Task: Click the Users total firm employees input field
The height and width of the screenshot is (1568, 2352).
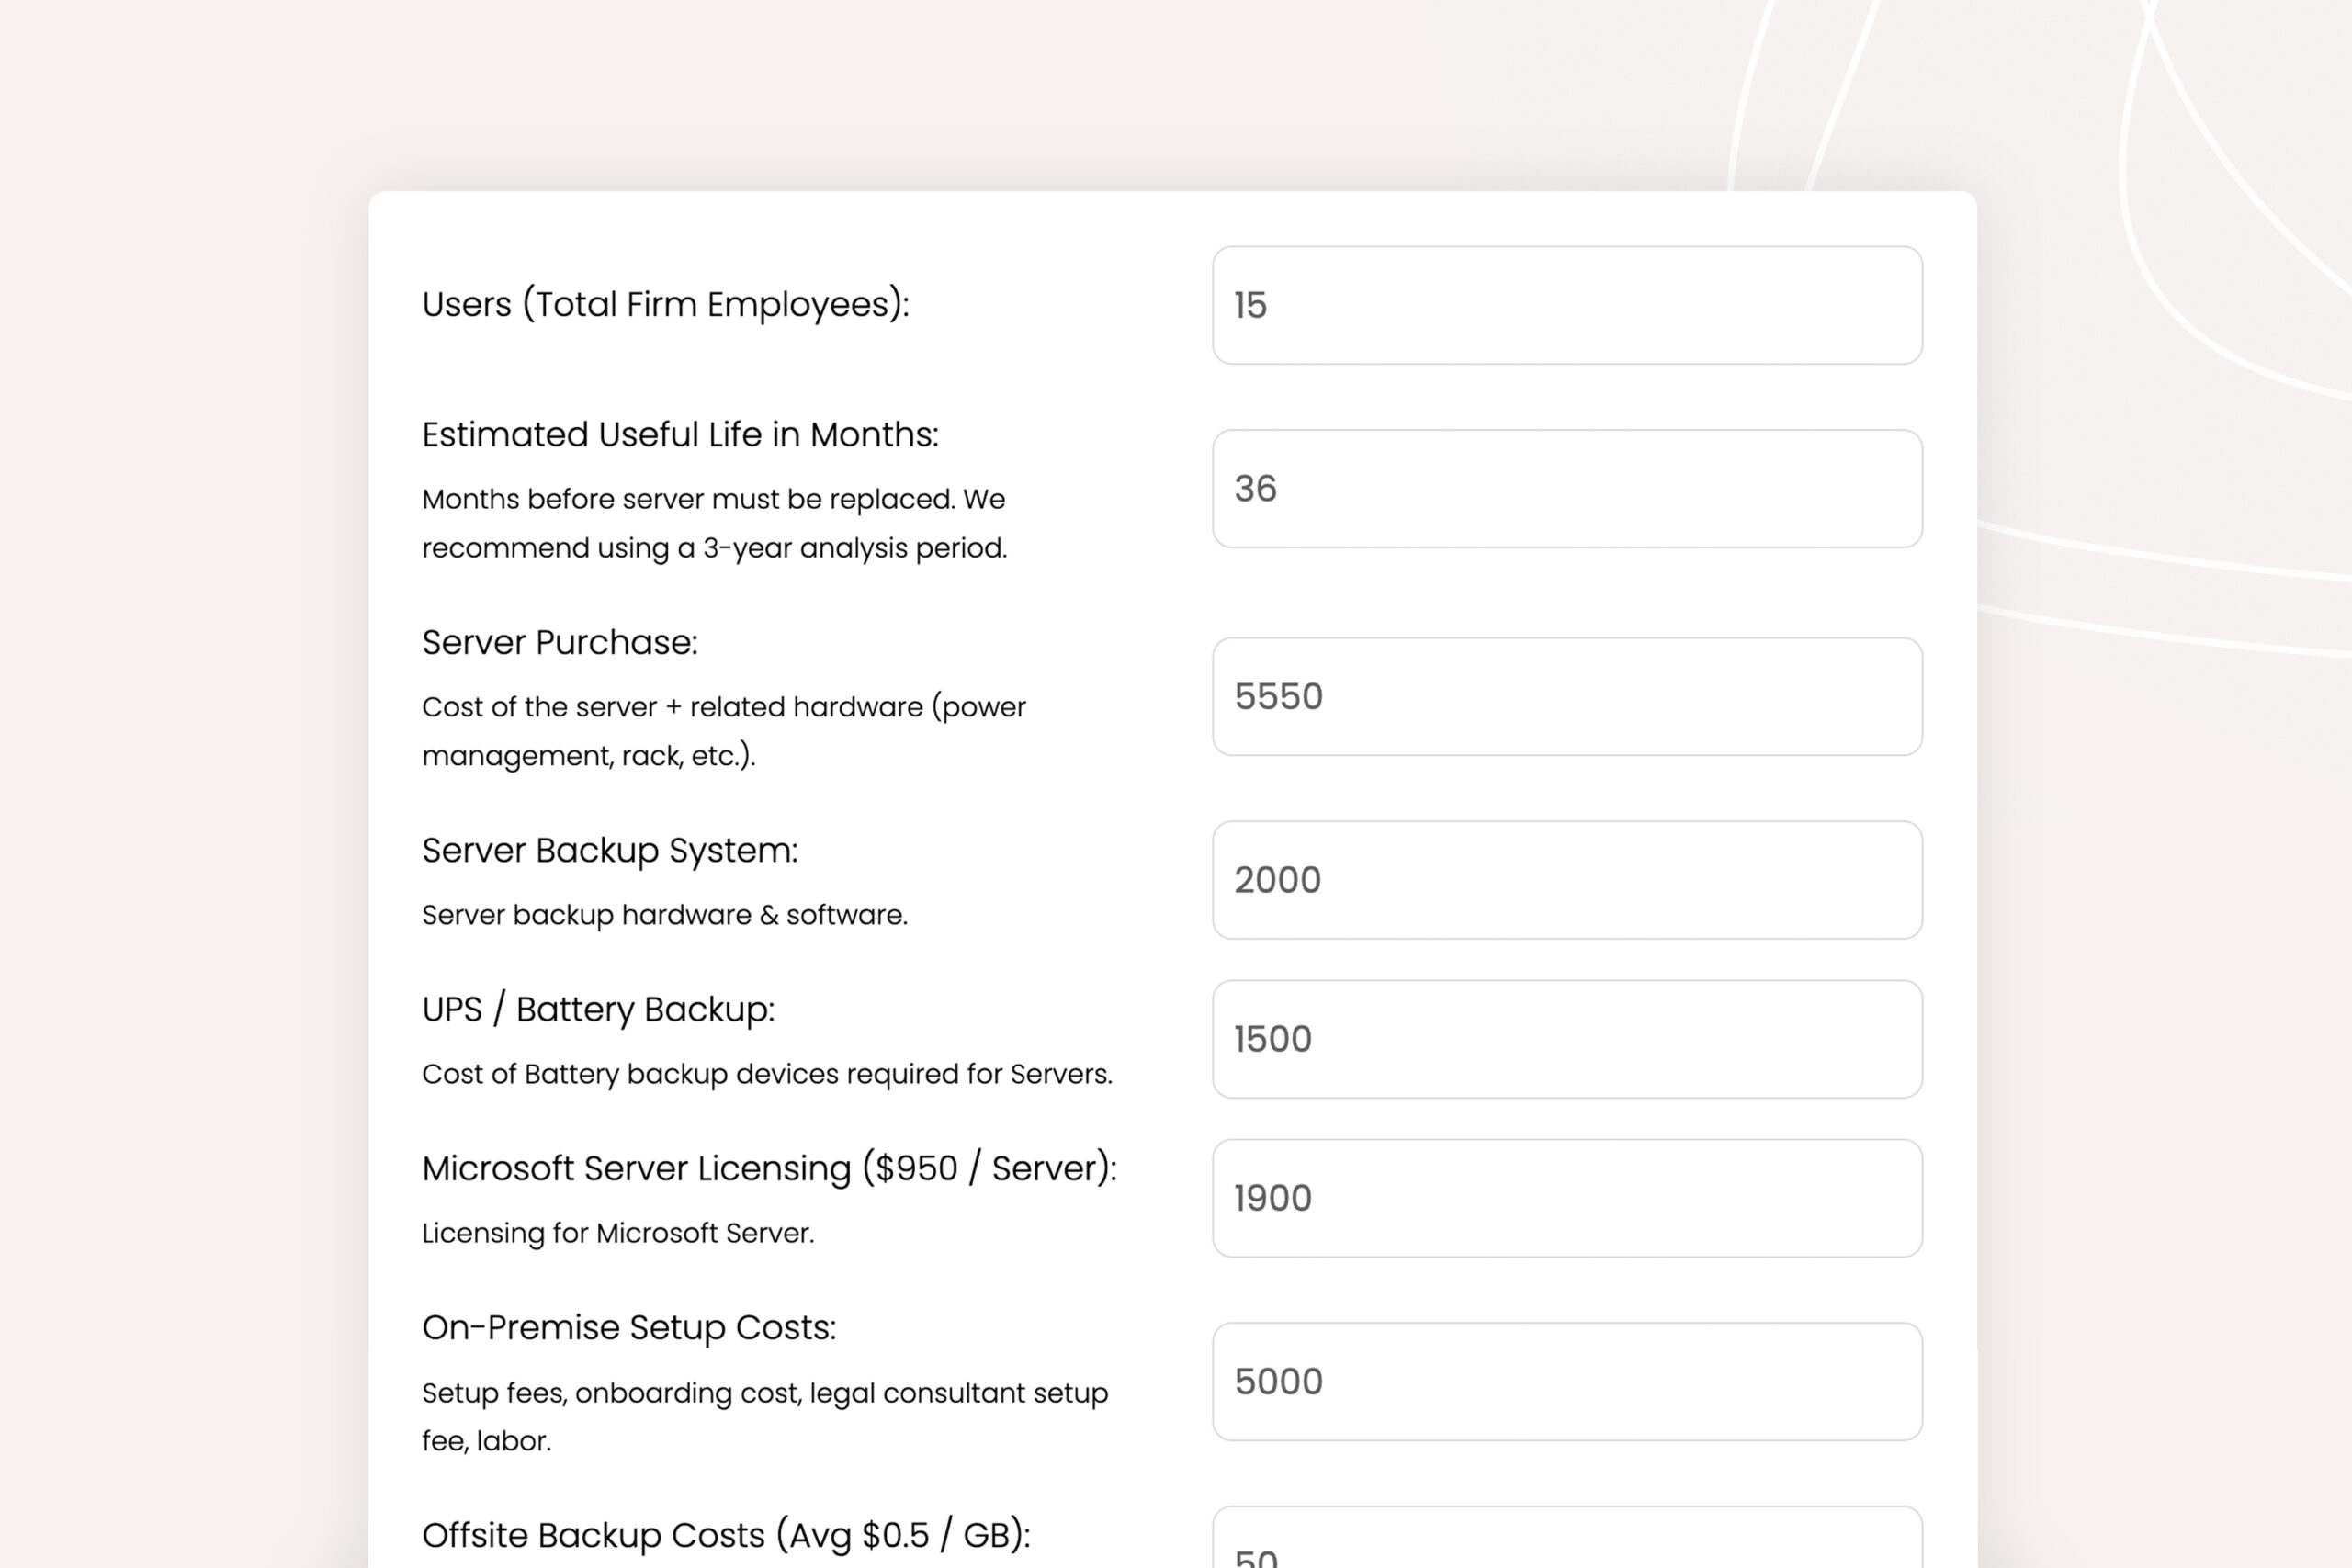Action: click(x=1566, y=305)
